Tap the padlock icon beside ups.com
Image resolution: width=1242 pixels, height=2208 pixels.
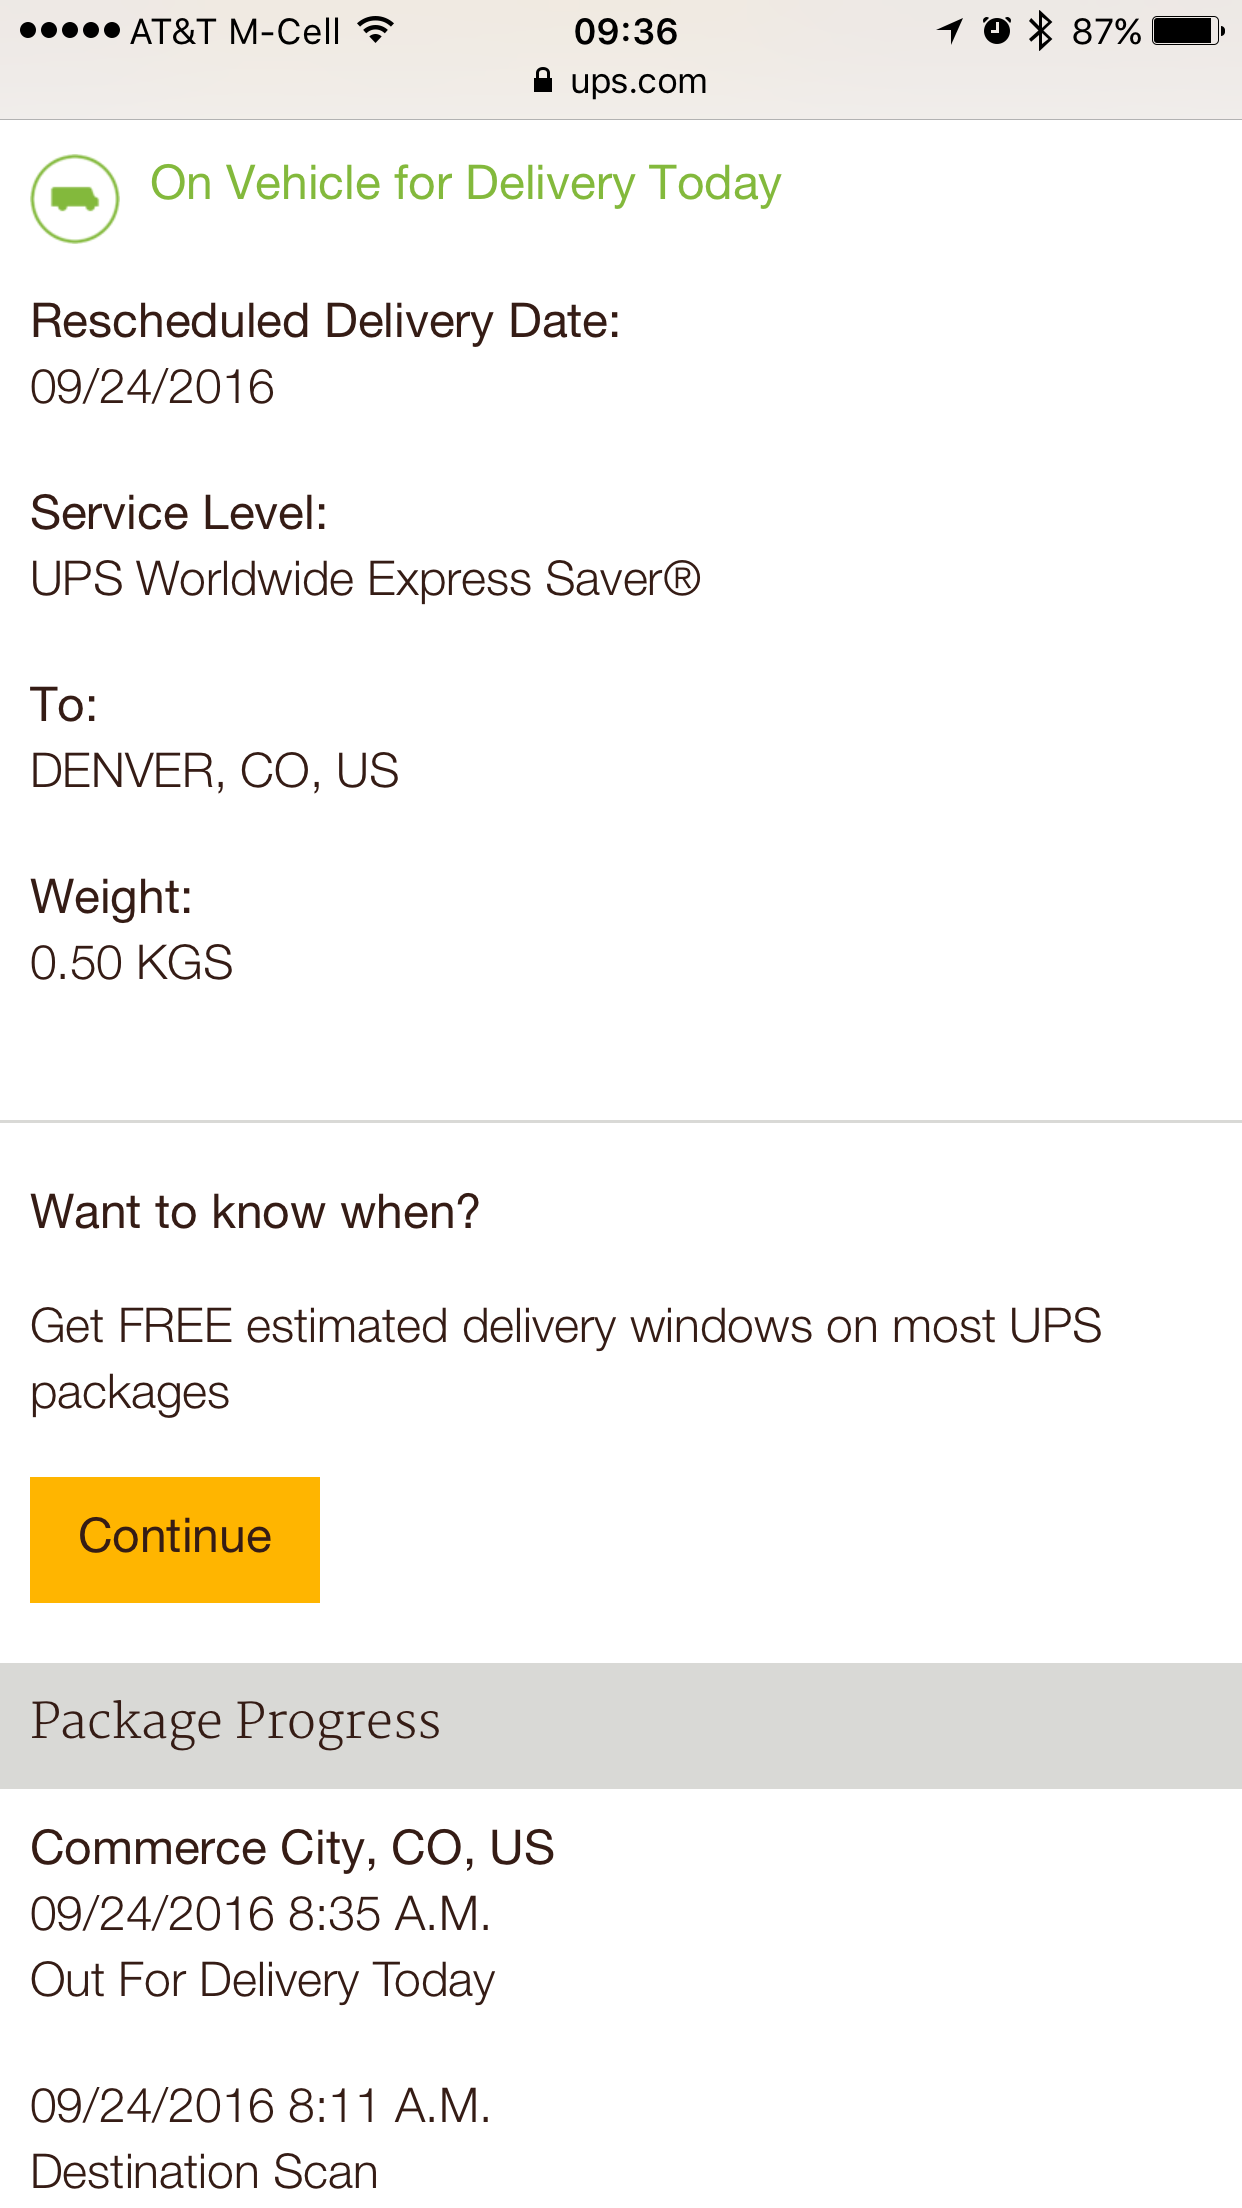(542, 81)
